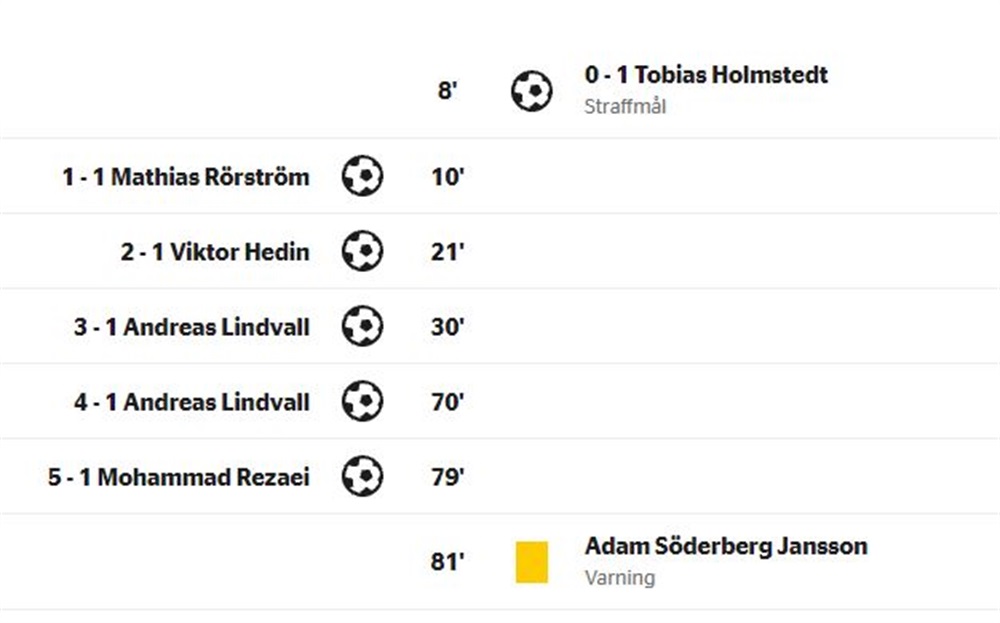Click the yellow card icon at 81'
The image size is (1000, 623).
point(532,562)
